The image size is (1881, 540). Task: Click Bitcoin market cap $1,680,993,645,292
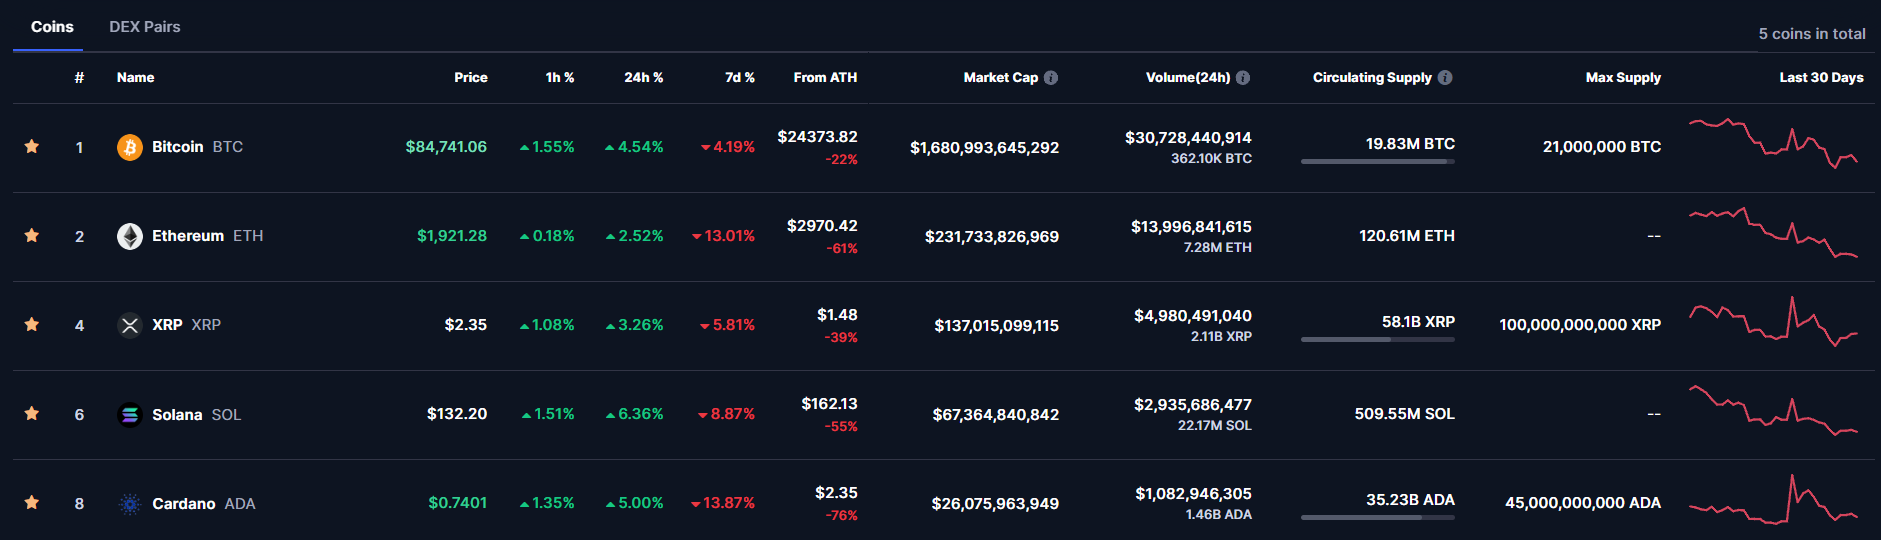984,148
